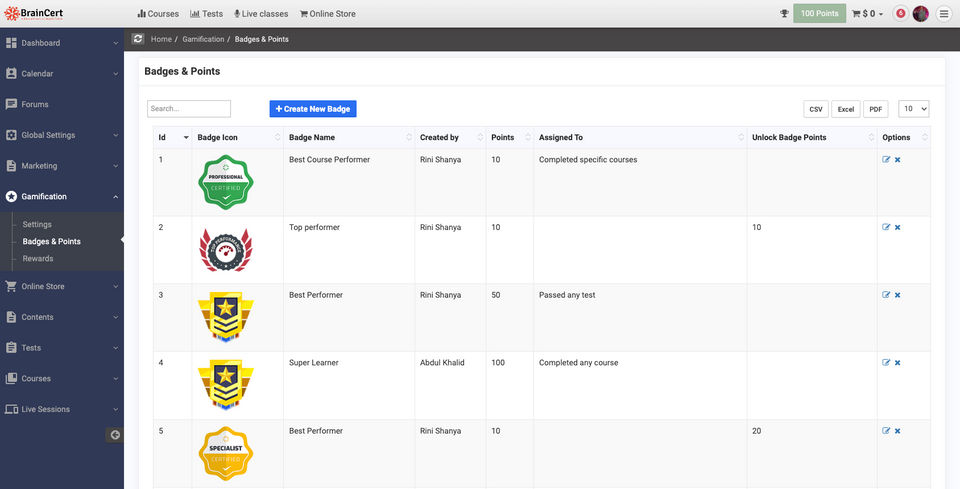Click the Create New Badge button

(x=313, y=109)
